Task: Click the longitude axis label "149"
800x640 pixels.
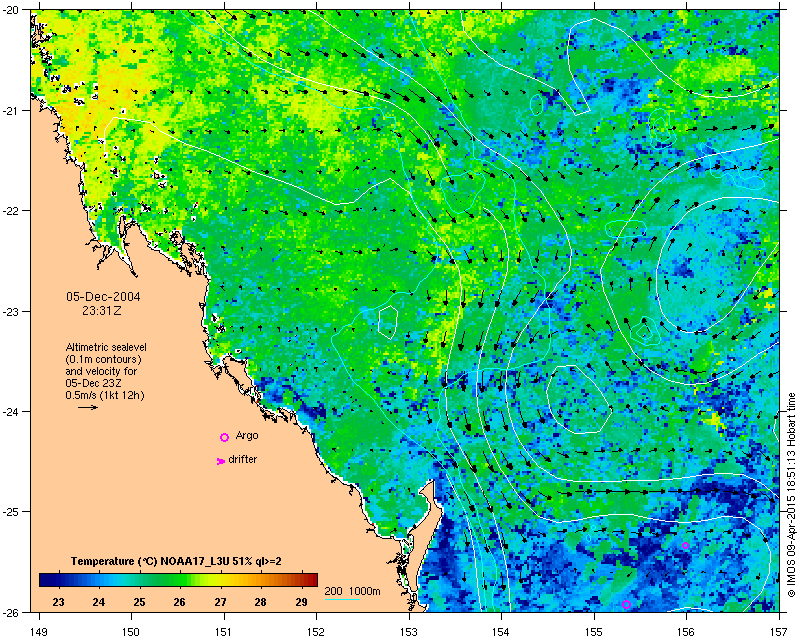Action: coord(39,632)
